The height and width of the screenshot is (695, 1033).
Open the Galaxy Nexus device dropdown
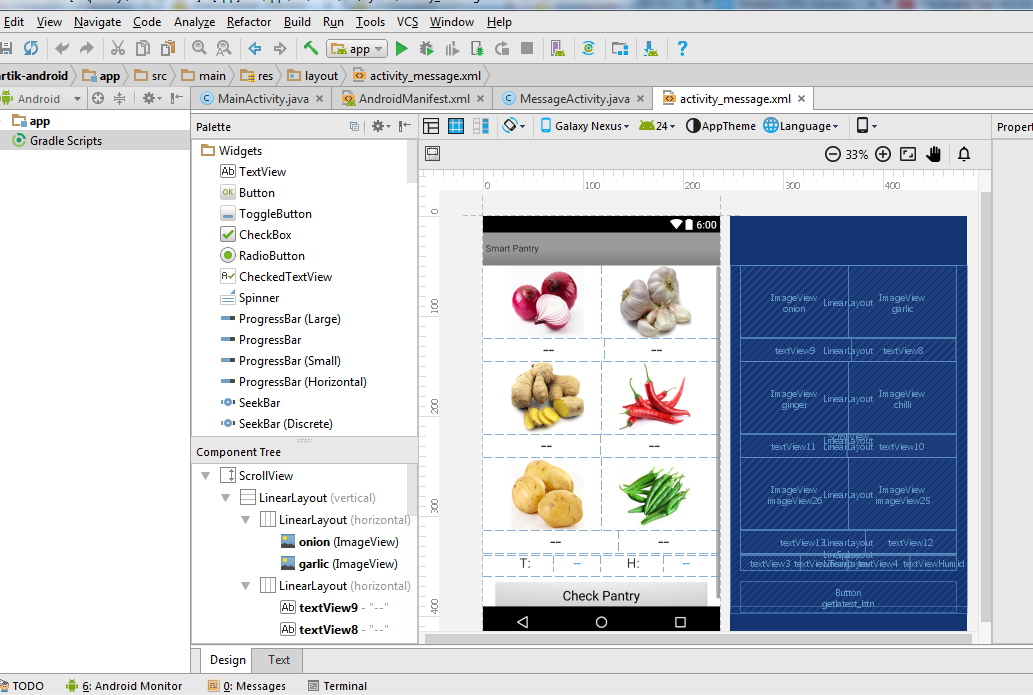click(585, 126)
